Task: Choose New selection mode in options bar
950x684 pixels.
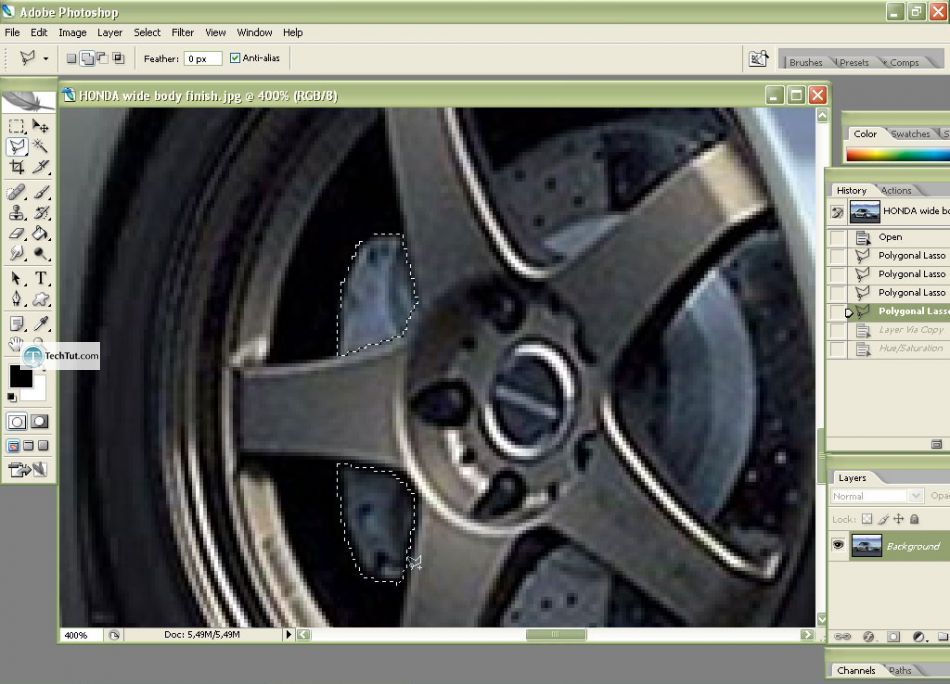Action: [x=71, y=59]
